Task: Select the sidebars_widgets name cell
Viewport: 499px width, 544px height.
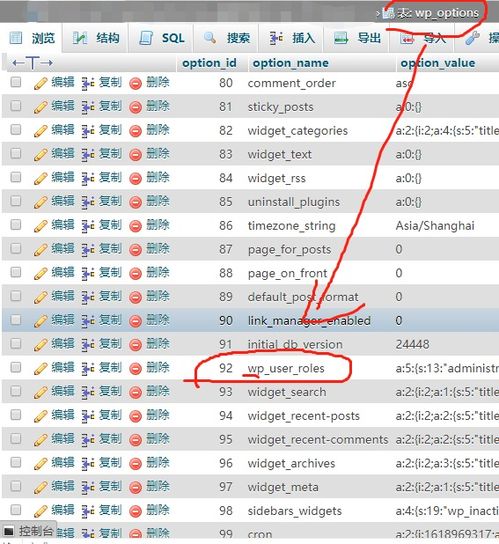Action: pyautogui.click(x=295, y=511)
